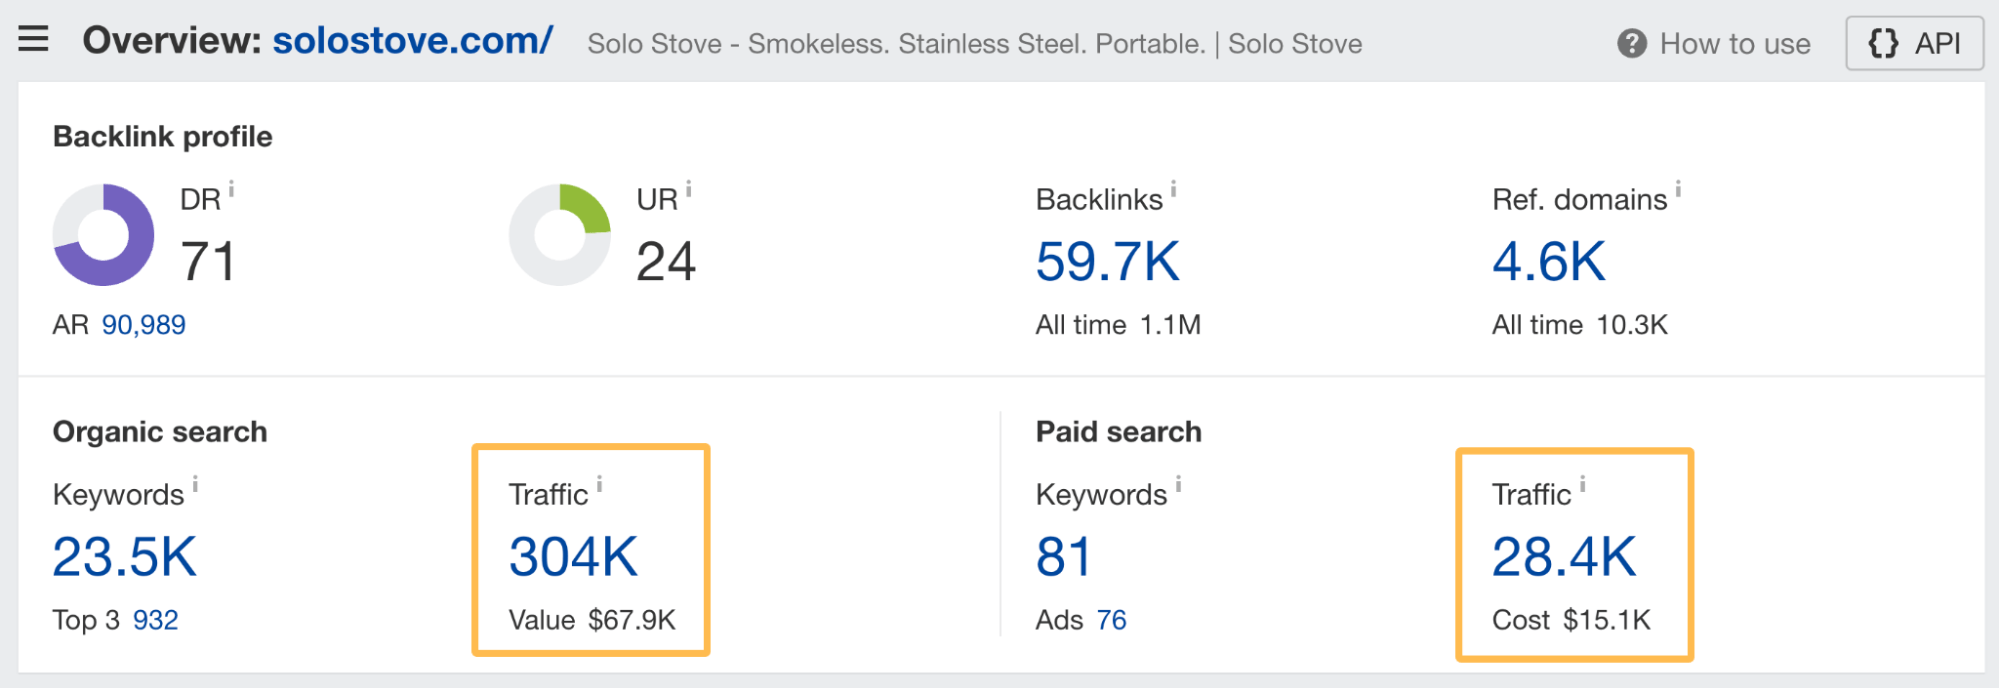The height and width of the screenshot is (689, 1999).
Task: Click the Paid Keywords info icon
Action: [x=1178, y=484]
